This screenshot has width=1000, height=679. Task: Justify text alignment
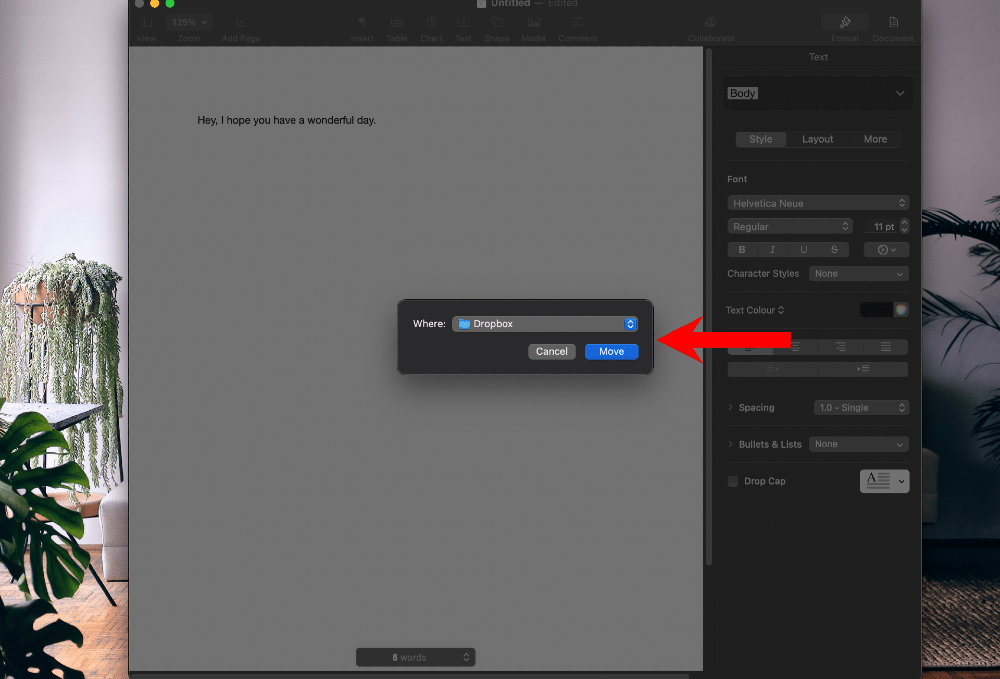click(886, 347)
